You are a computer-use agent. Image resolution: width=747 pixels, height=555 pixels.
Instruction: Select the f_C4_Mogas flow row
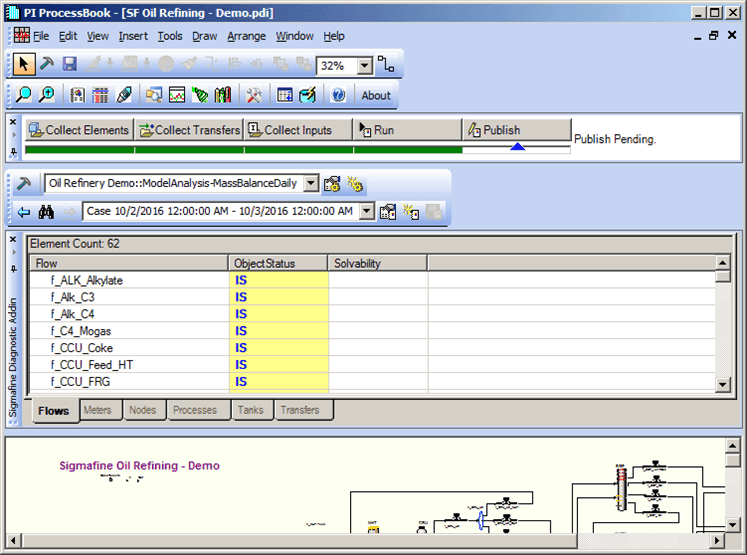(x=373, y=331)
